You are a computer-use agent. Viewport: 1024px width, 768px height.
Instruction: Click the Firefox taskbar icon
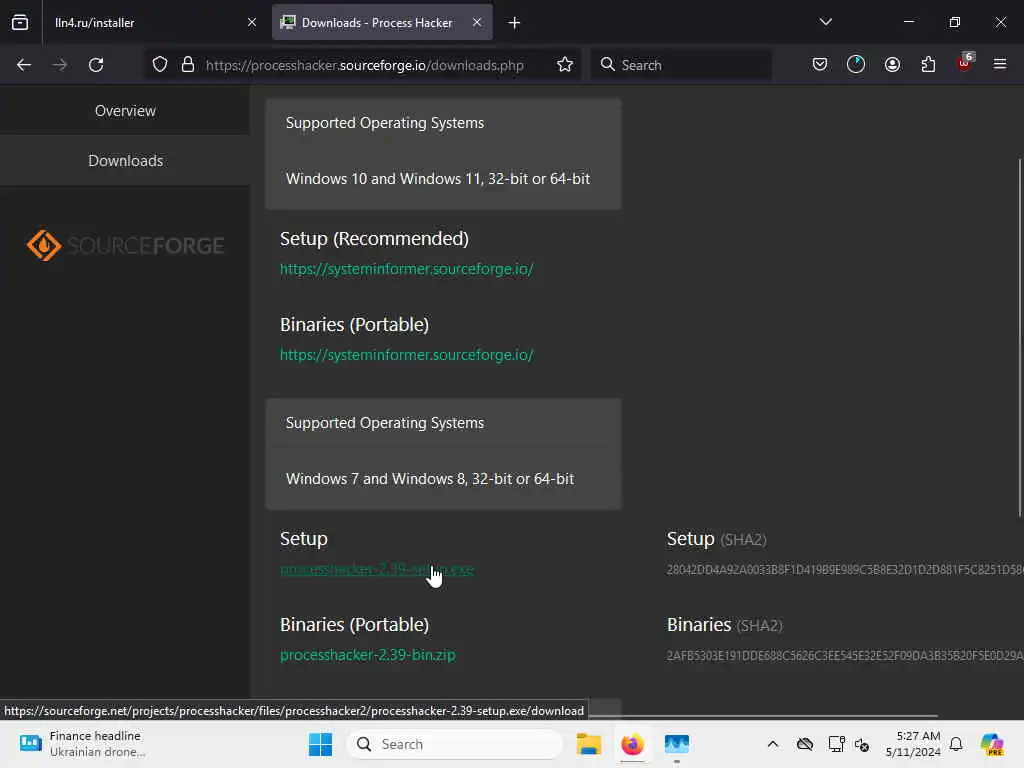coord(632,744)
